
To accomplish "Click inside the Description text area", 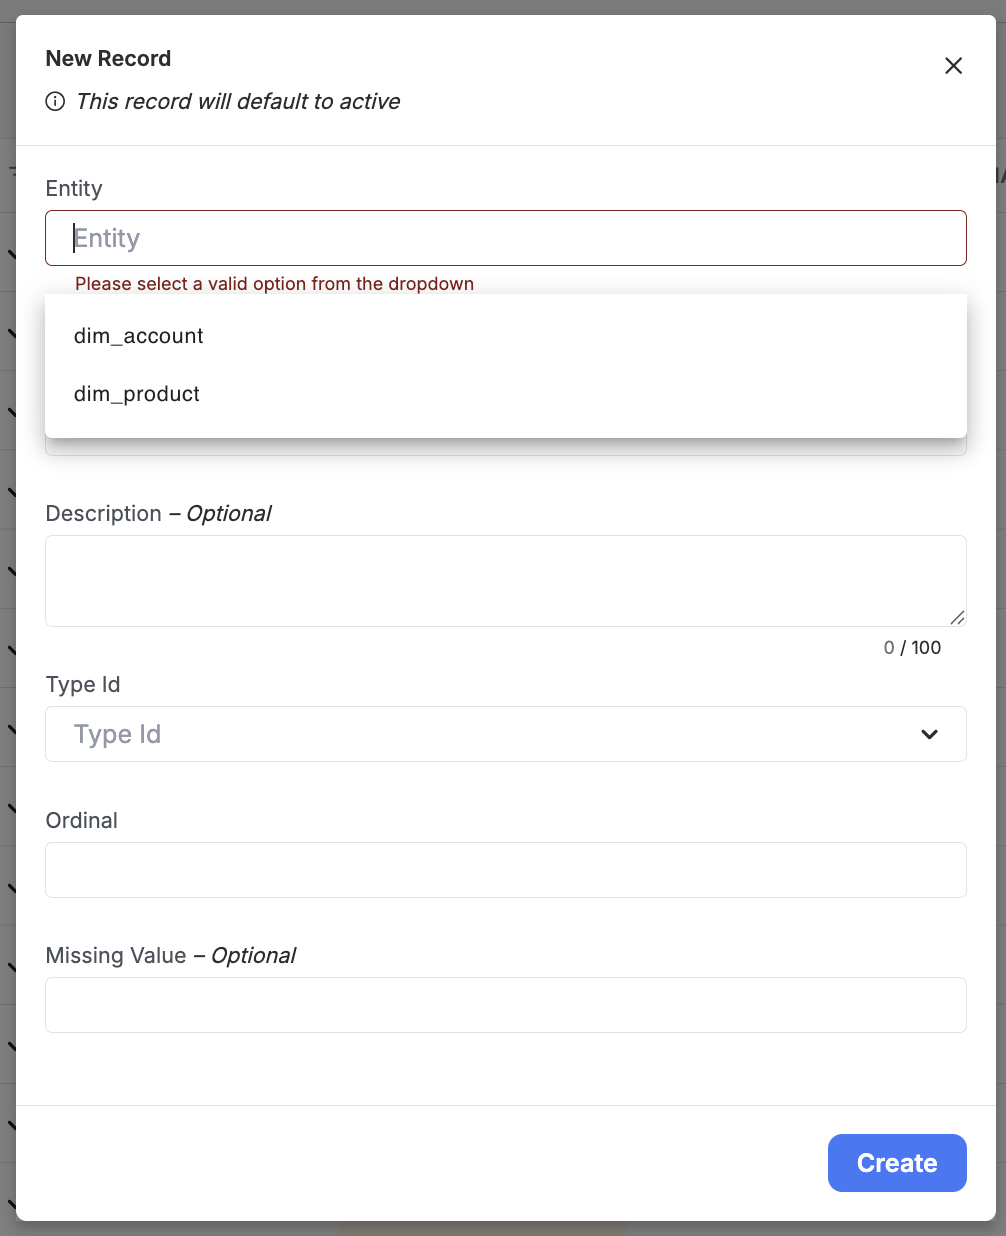I will click(506, 581).
